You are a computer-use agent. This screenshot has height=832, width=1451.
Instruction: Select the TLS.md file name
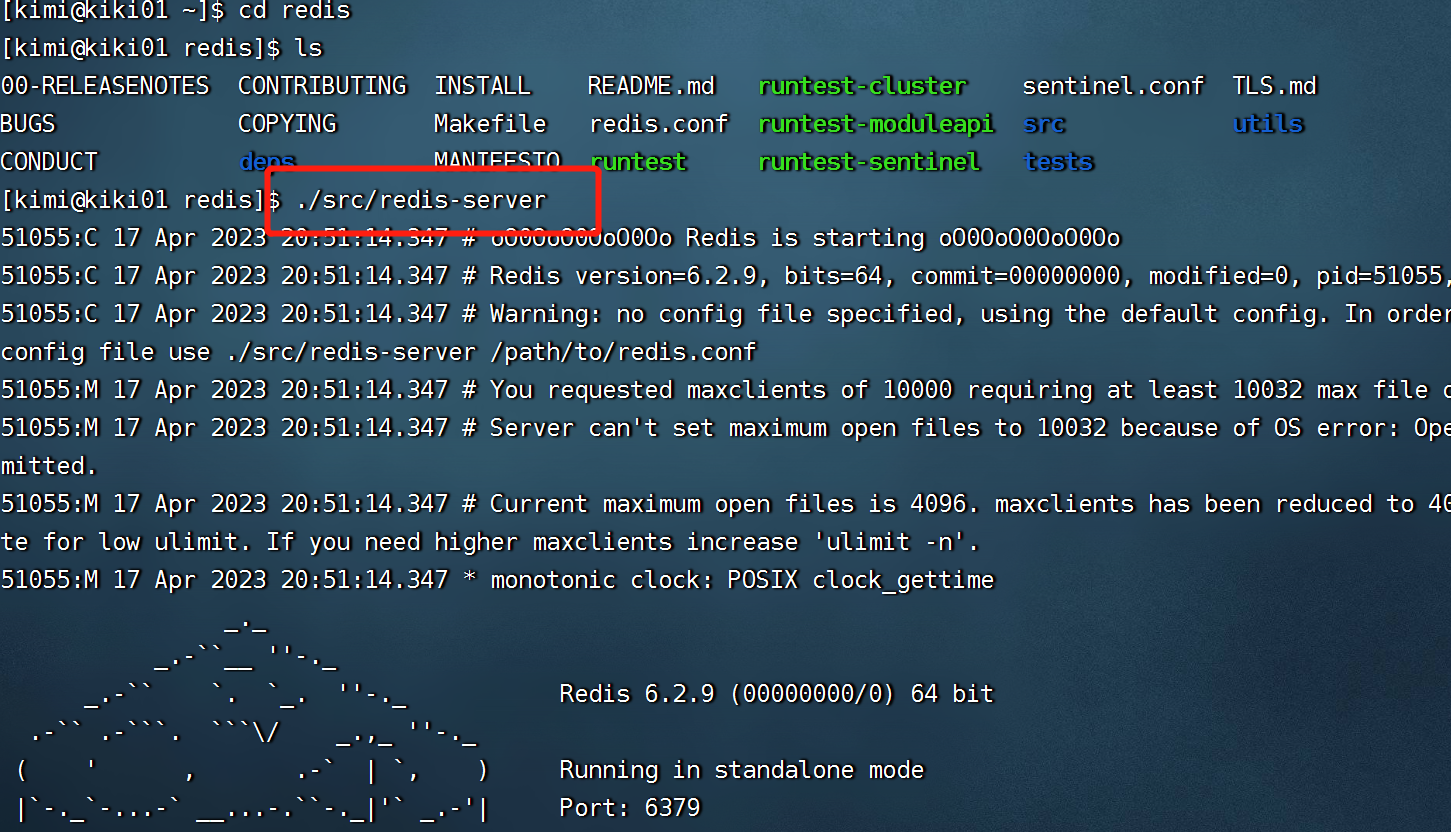tap(1274, 86)
